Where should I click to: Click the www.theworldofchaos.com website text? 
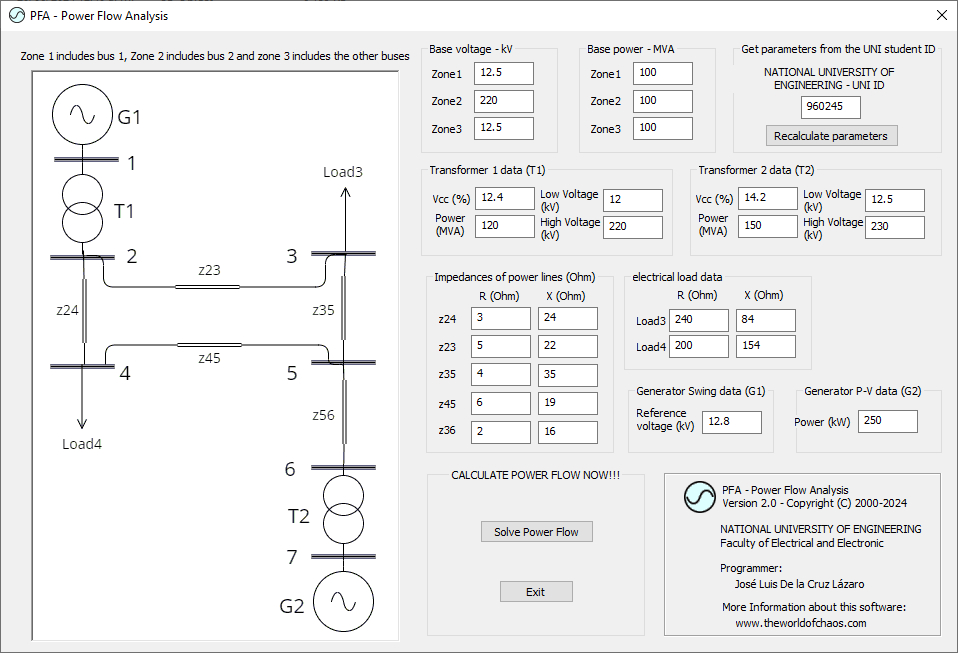point(801,623)
